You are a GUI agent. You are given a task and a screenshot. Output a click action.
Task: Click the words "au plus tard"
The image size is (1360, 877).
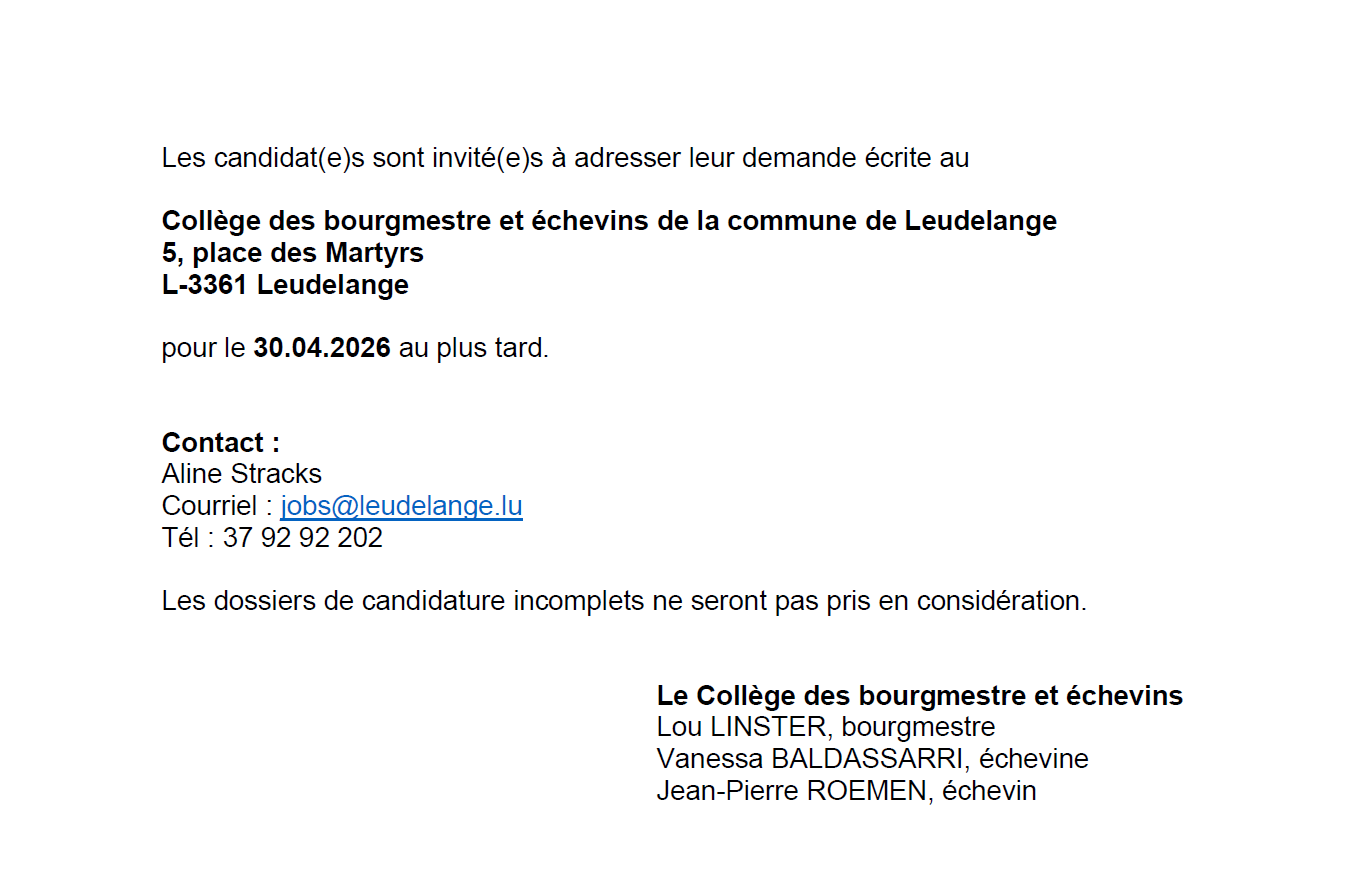pyautogui.click(x=473, y=349)
